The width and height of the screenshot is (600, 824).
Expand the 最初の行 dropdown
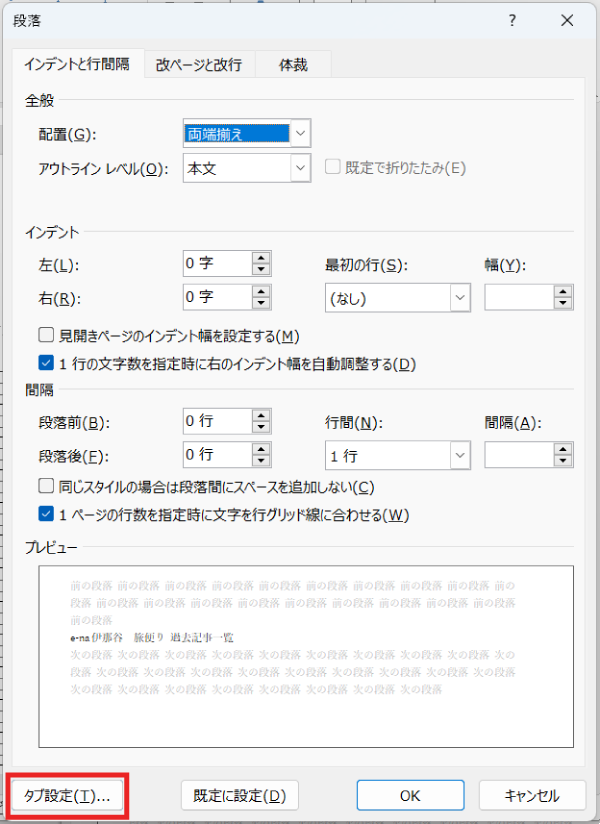pyautogui.click(x=460, y=298)
